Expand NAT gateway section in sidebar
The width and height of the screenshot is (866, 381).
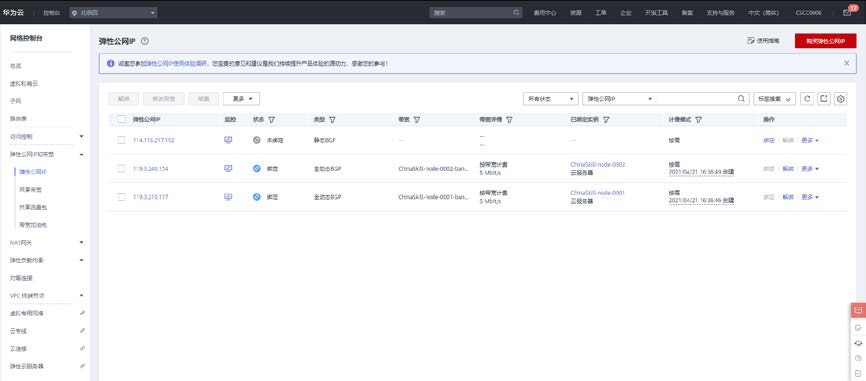[x=47, y=242]
